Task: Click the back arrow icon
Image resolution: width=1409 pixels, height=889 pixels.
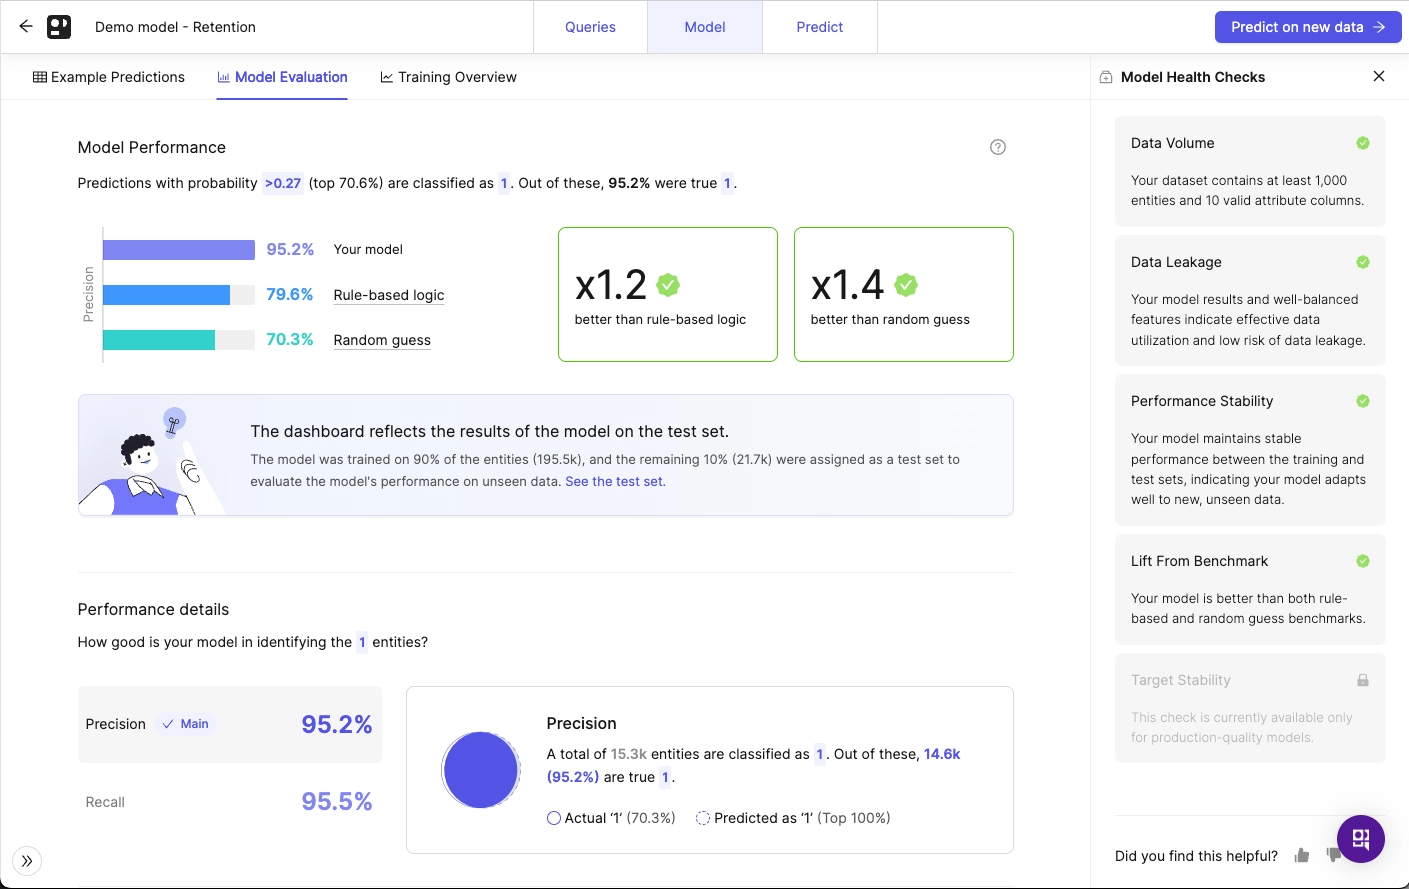Action: click(26, 27)
